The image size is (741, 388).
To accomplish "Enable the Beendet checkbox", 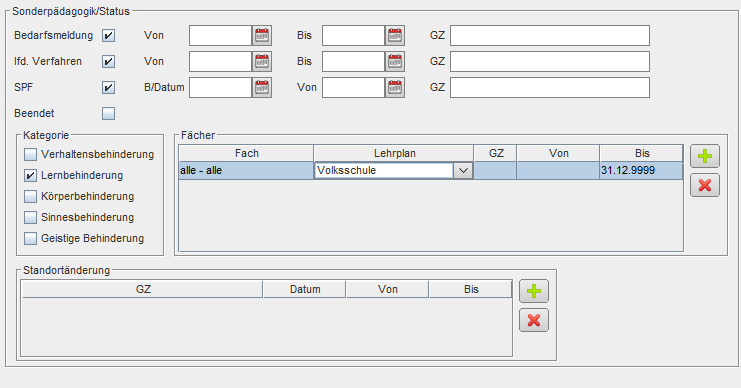I will pos(108,113).
